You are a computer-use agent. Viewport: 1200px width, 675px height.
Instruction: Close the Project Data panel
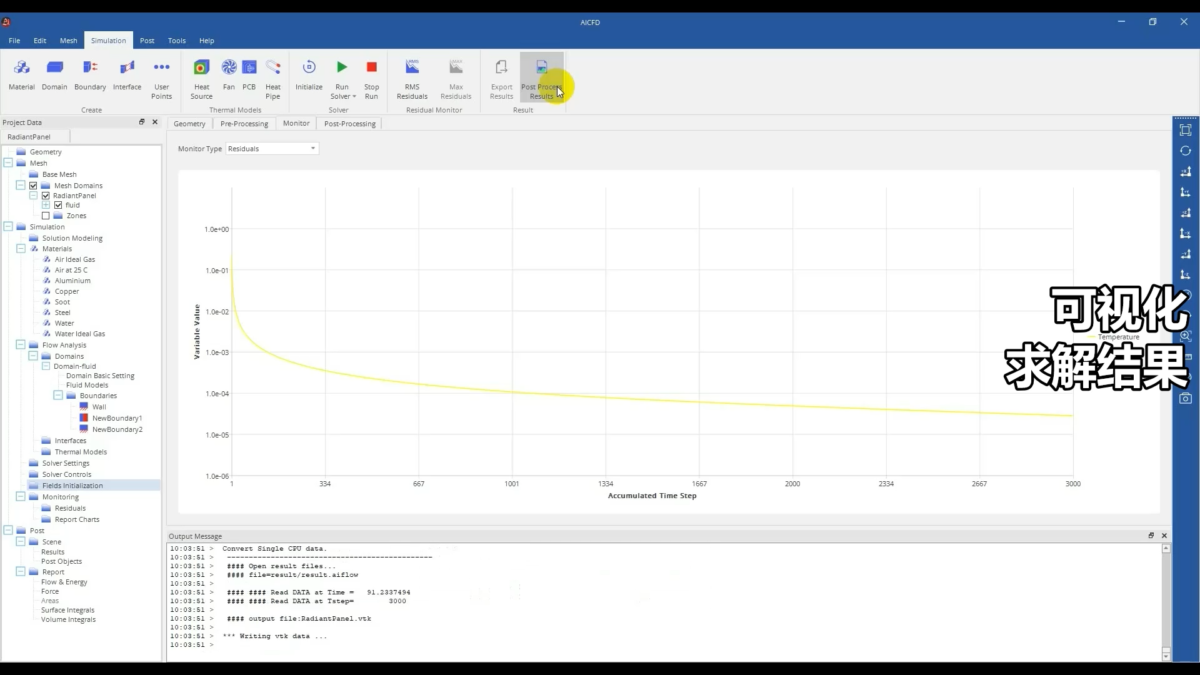[154, 122]
